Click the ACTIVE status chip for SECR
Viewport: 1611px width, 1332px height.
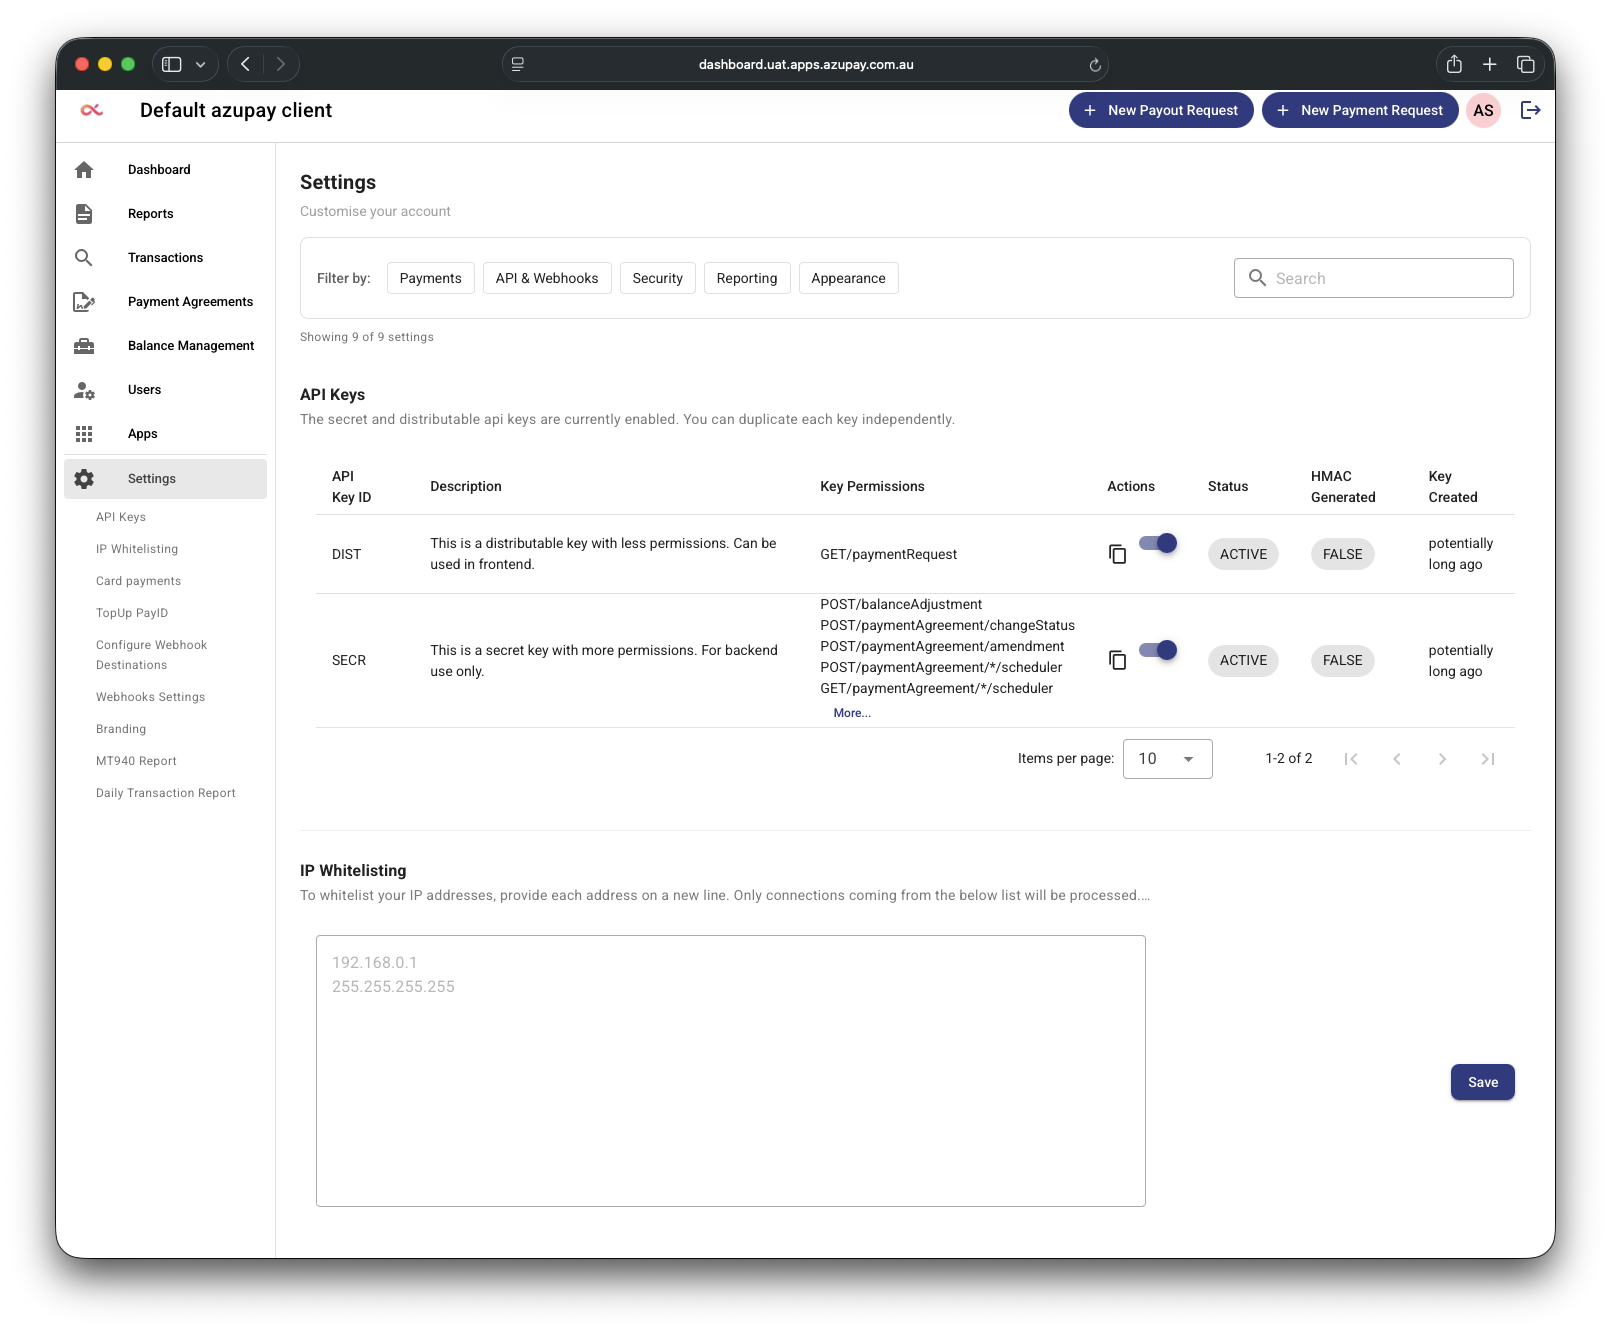(x=1243, y=660)
